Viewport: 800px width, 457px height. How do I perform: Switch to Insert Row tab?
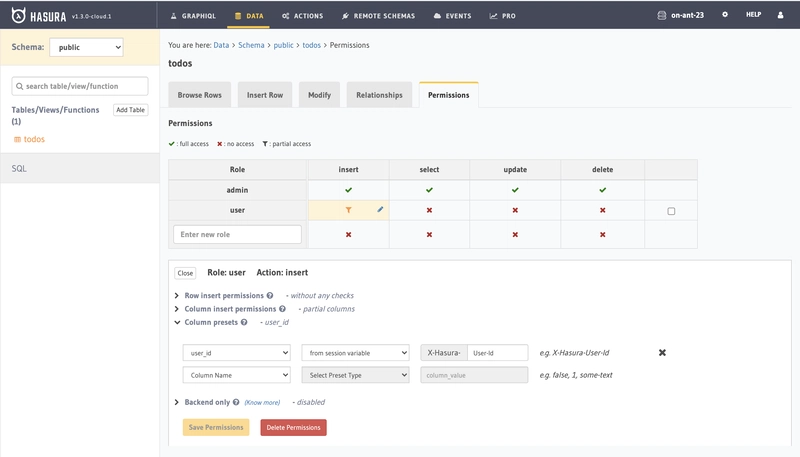coord(265,95)
